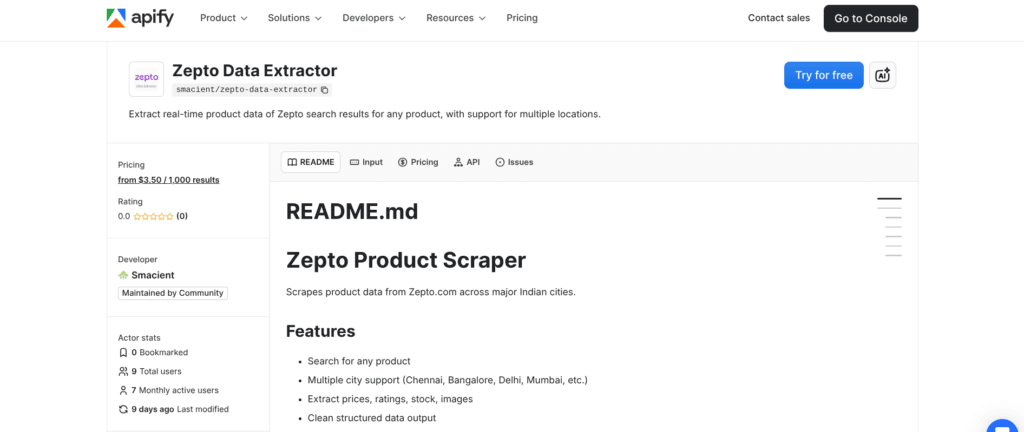
Task: Expand the Product dropdown menu
Action: [x=224, y=18]
